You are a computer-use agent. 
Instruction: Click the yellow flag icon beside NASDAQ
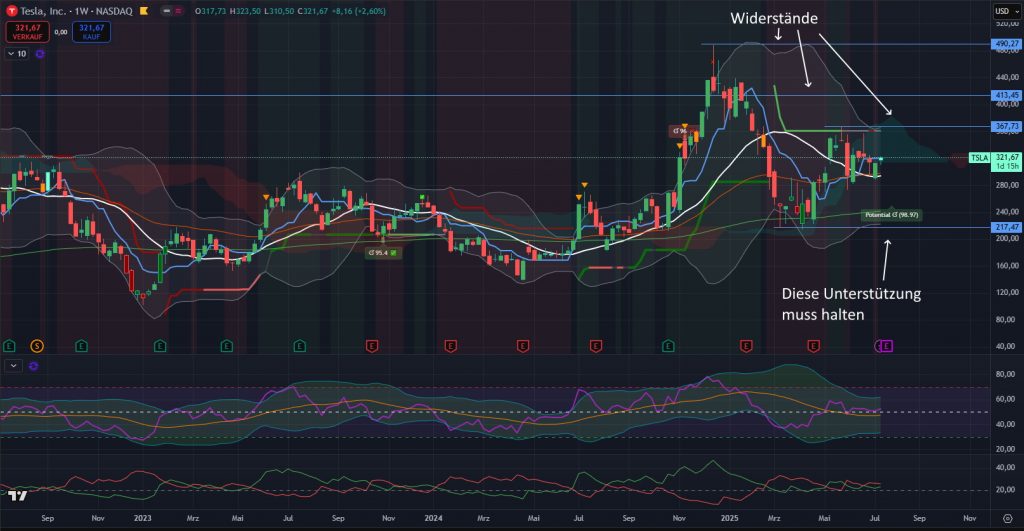tap(144, 11)
